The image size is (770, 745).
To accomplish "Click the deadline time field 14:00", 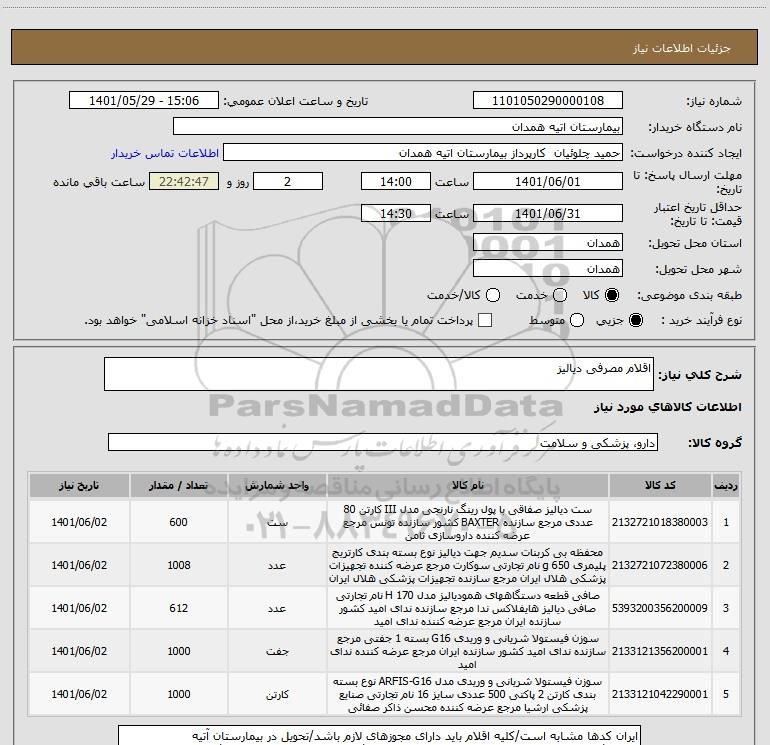I will [x=396, y=181].
